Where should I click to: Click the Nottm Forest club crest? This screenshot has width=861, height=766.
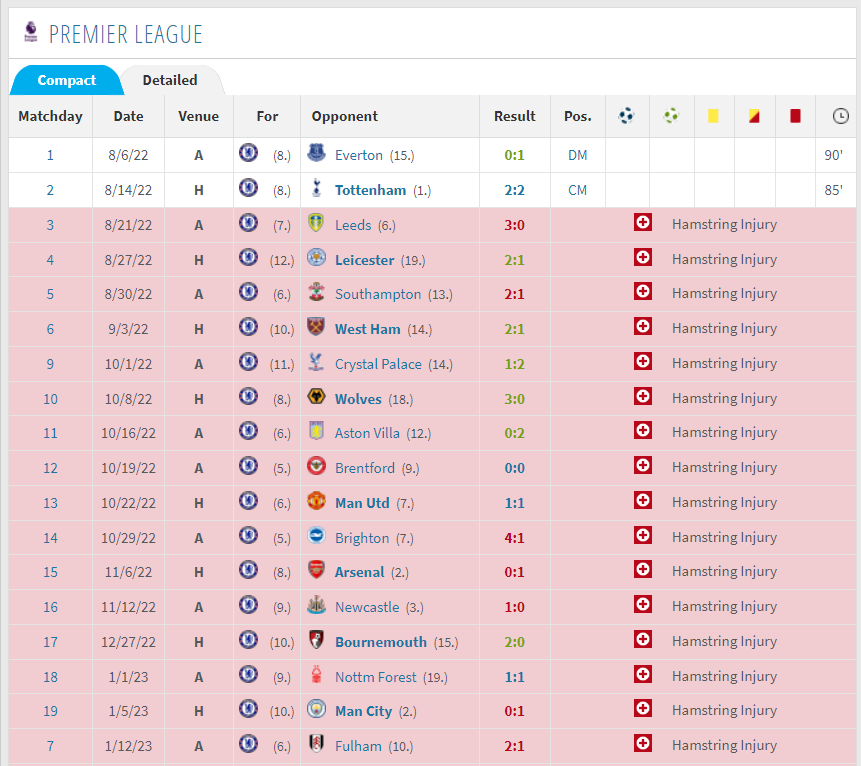point(316,674)
